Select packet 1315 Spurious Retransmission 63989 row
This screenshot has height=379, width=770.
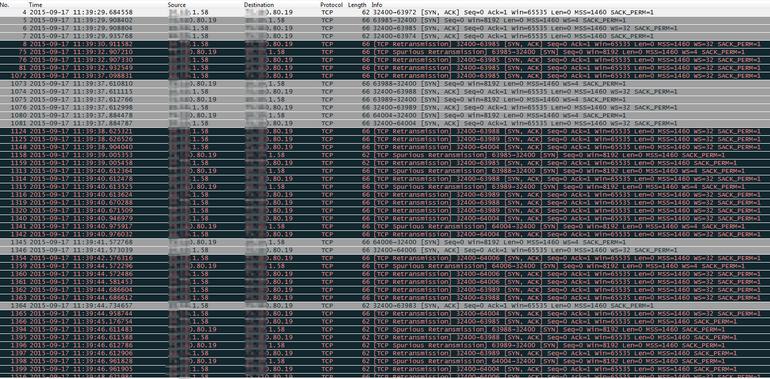click(x=385, y=187)
